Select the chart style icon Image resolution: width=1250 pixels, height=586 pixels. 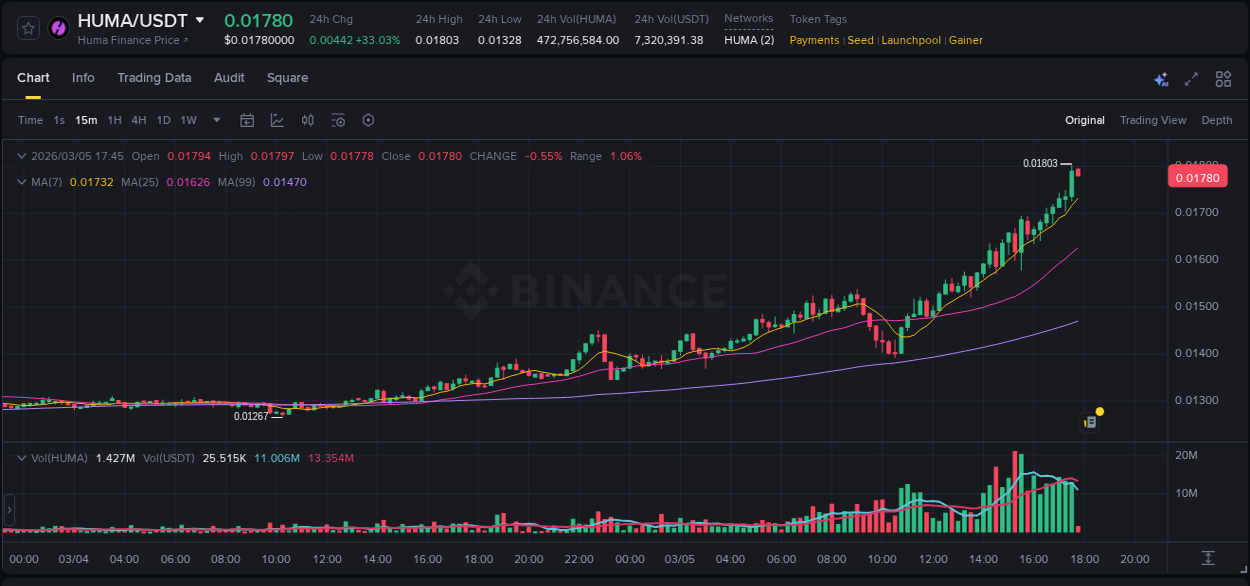(x=276, y=120)
